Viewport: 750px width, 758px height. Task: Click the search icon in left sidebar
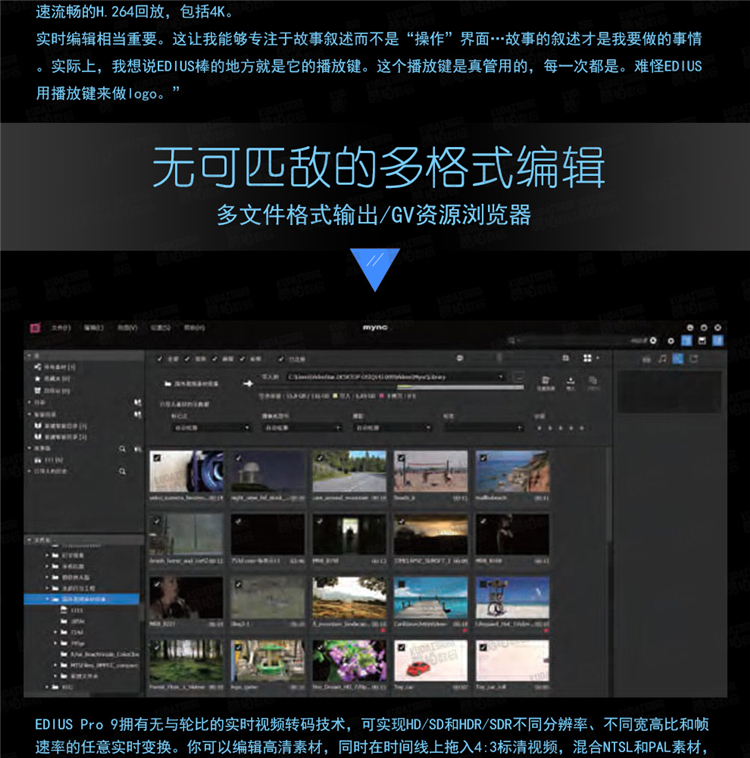[x=123, y=449]
